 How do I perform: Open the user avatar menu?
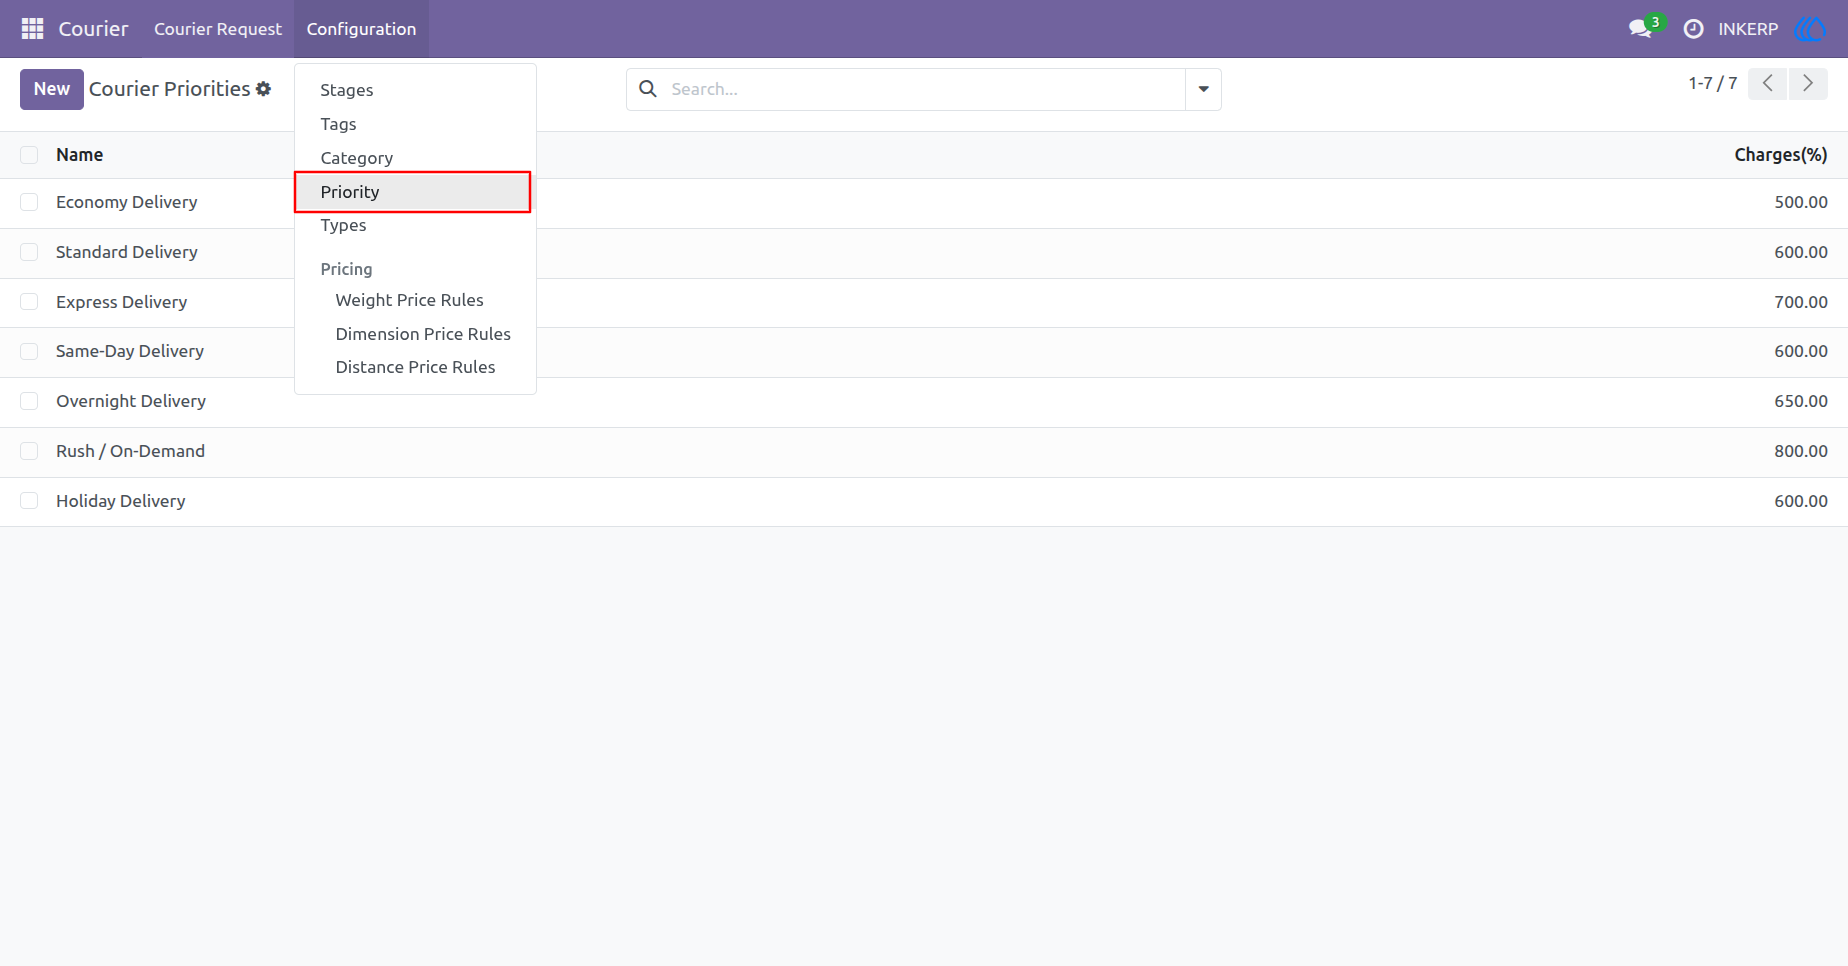click(x=1810, y=29)
